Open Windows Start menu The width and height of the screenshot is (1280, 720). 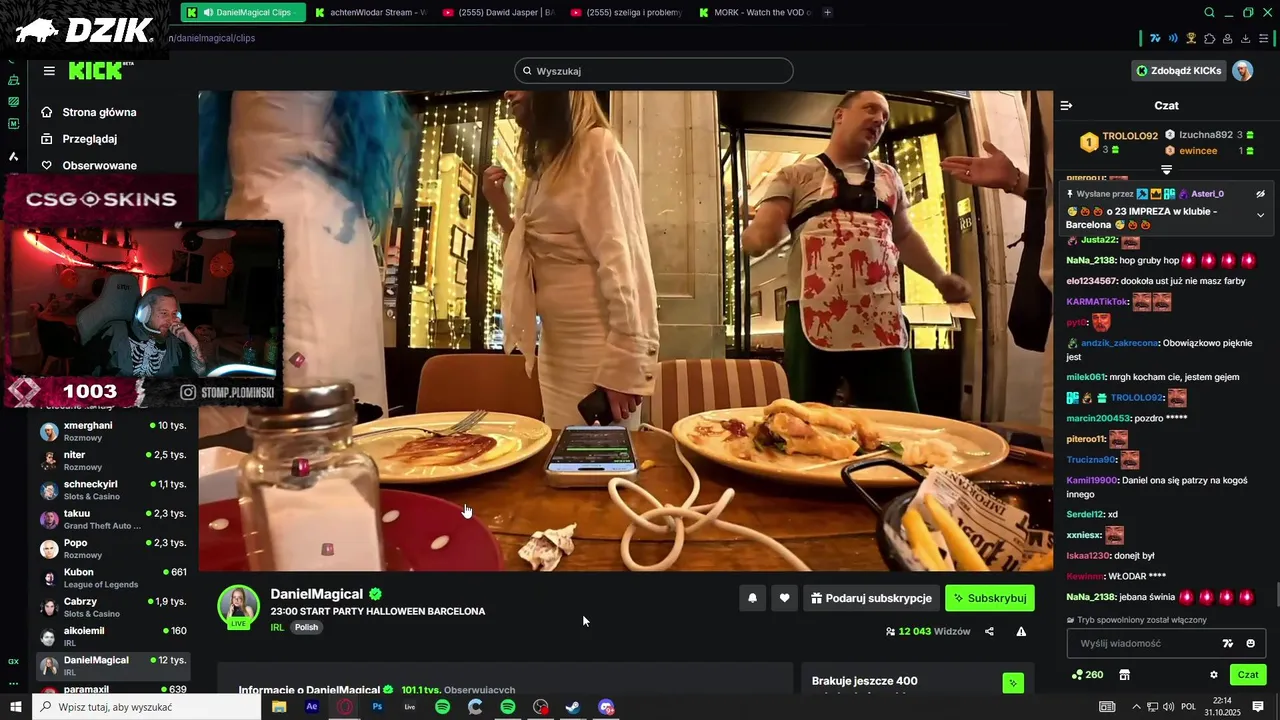(x=15, y=707)
